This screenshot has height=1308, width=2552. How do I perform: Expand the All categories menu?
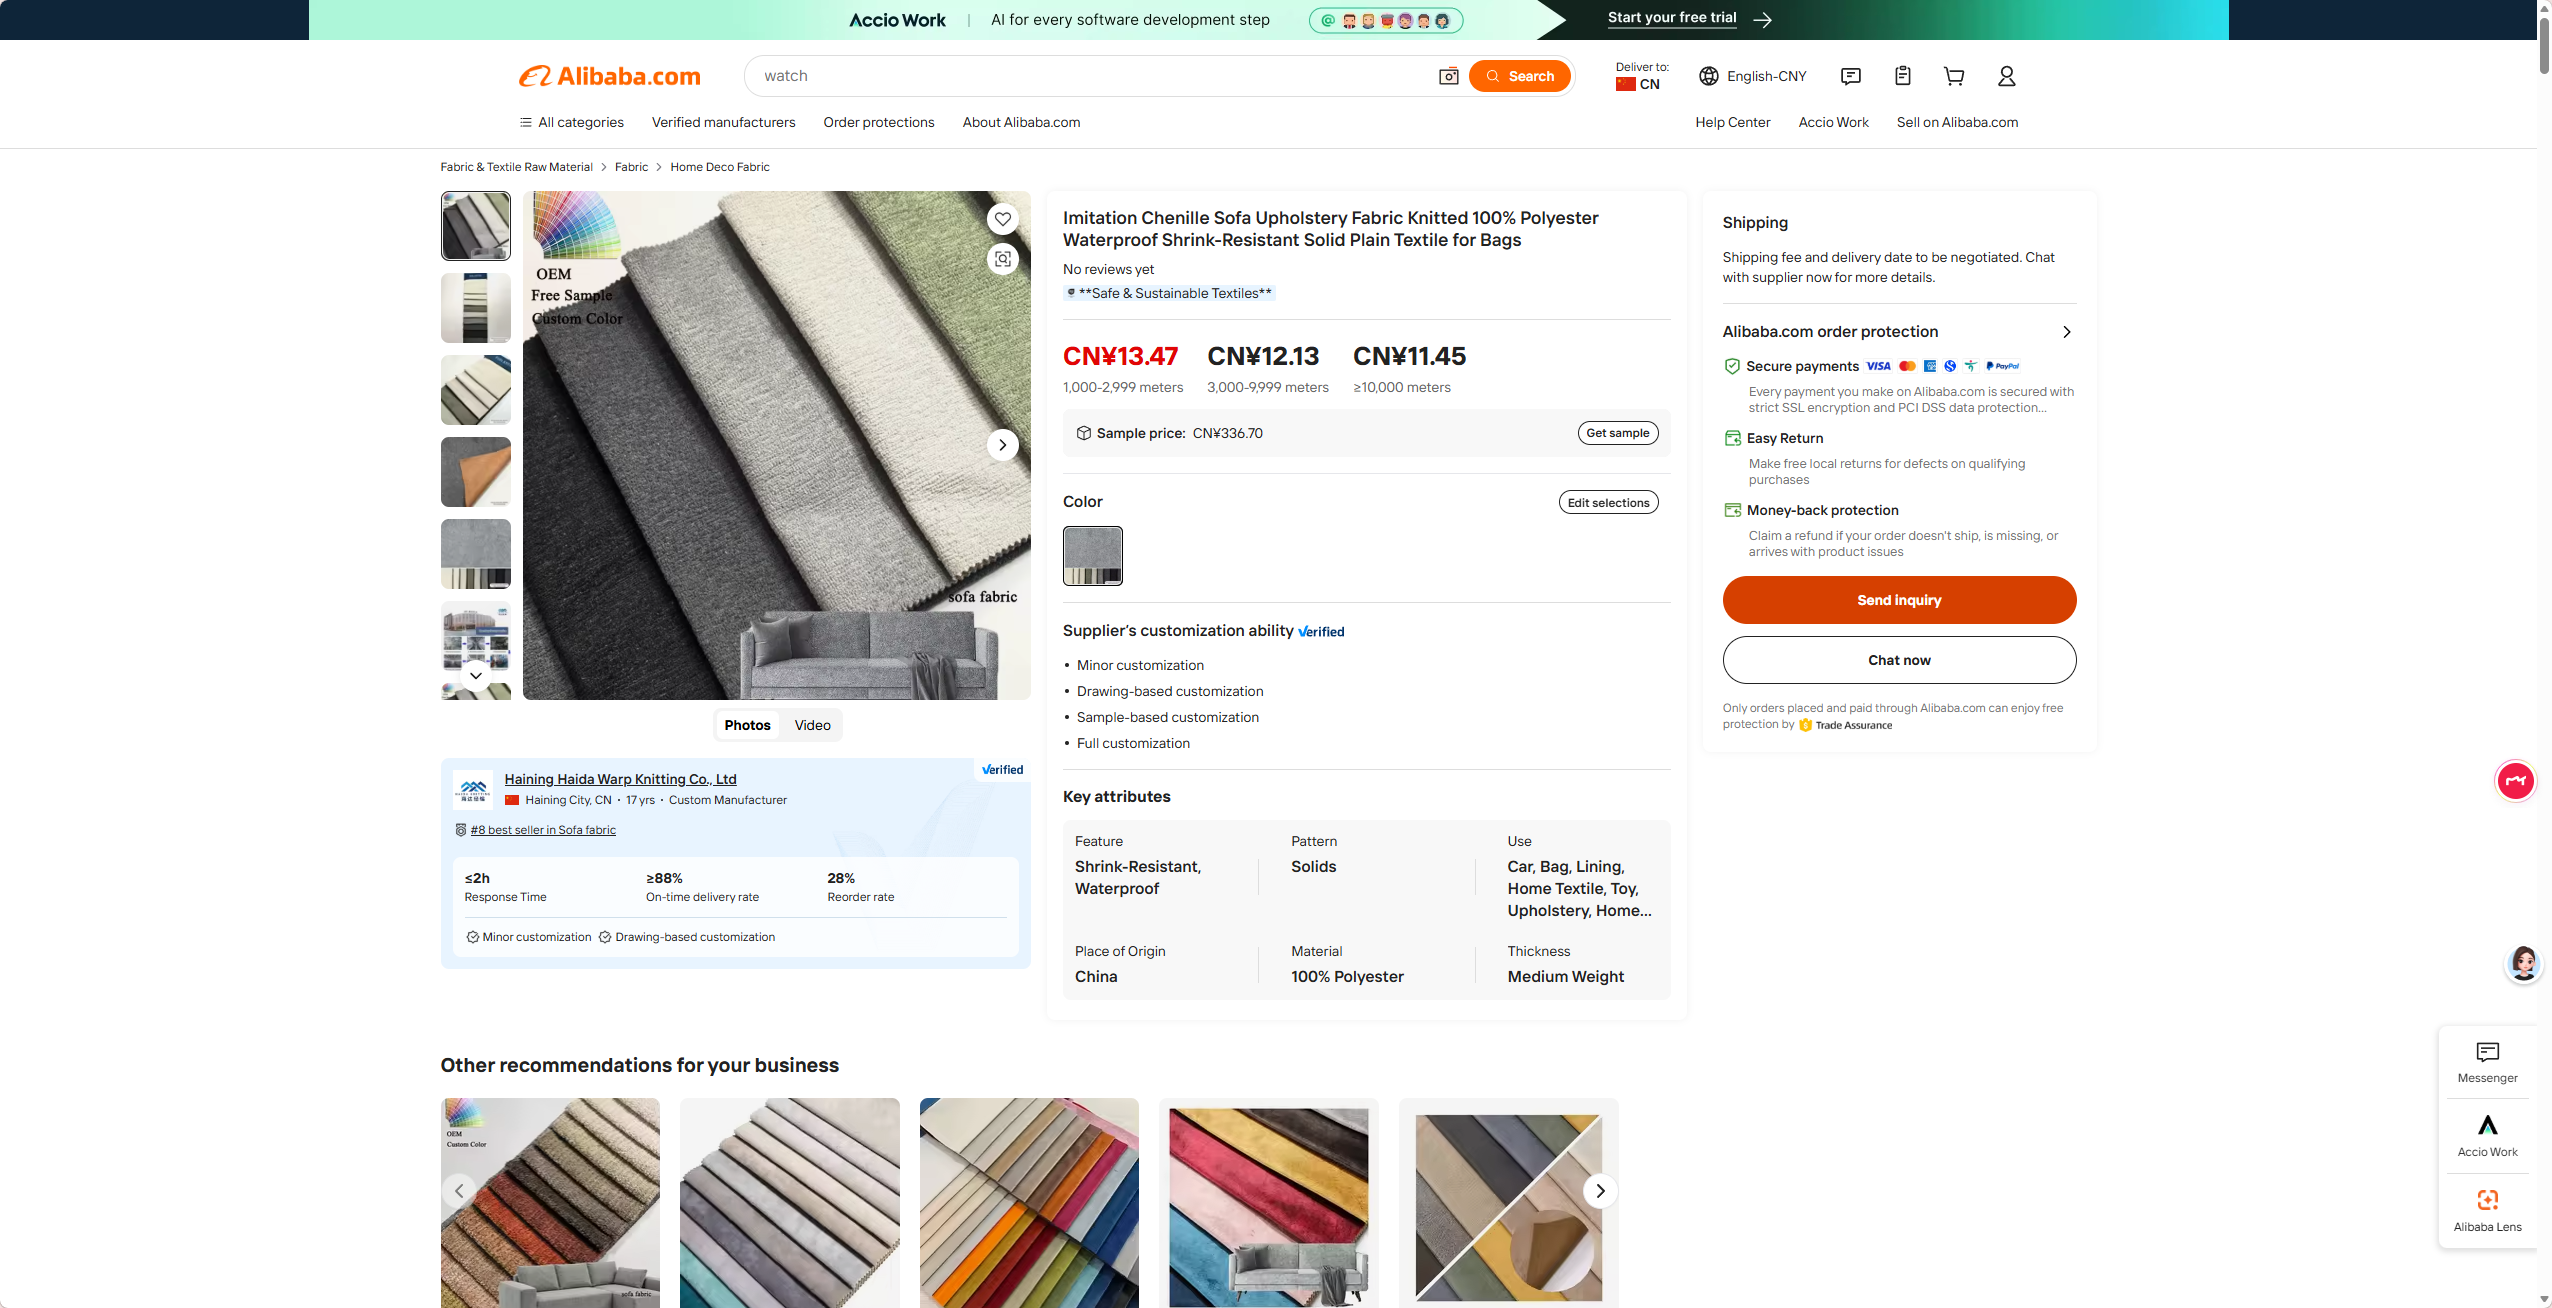(x=571, y=122)
